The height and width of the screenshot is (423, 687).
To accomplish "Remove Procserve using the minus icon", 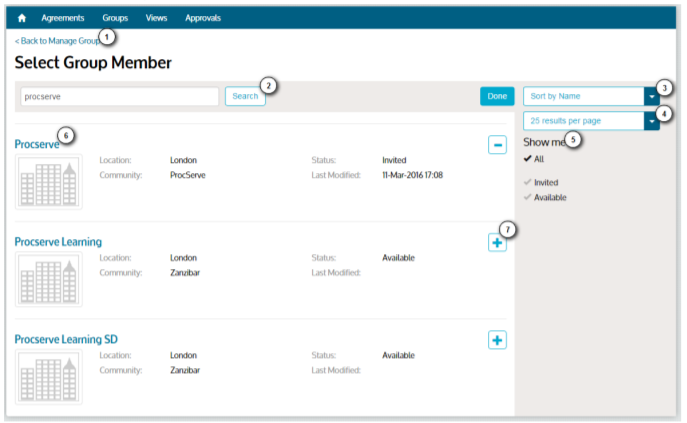I will click(497, 145).
